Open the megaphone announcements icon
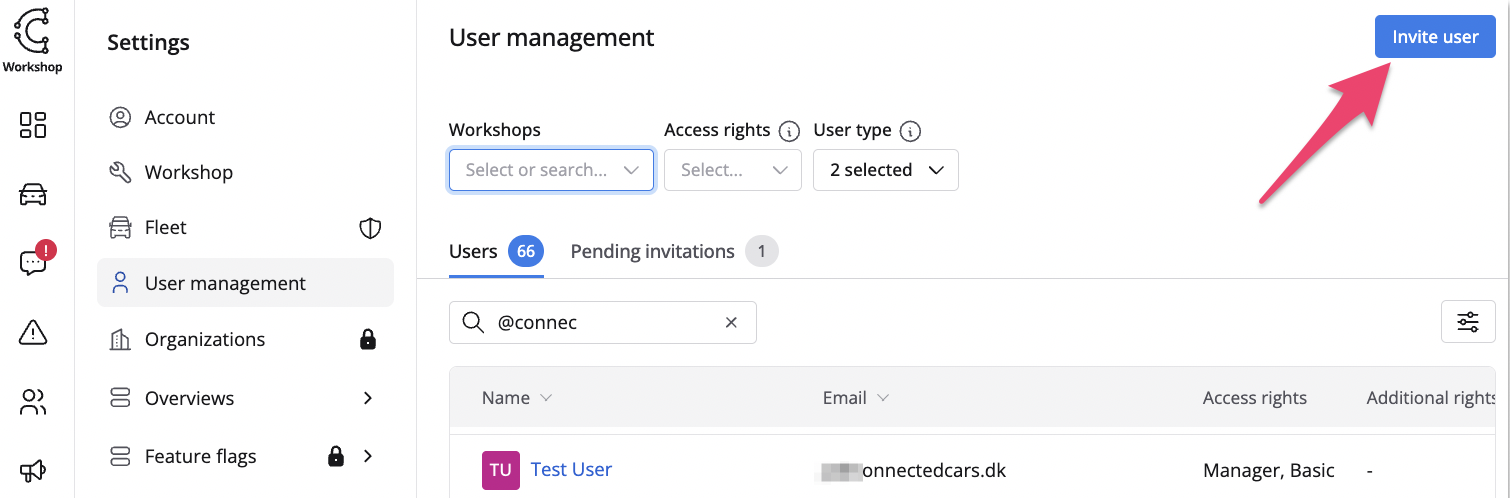 [x=33, y=470]
